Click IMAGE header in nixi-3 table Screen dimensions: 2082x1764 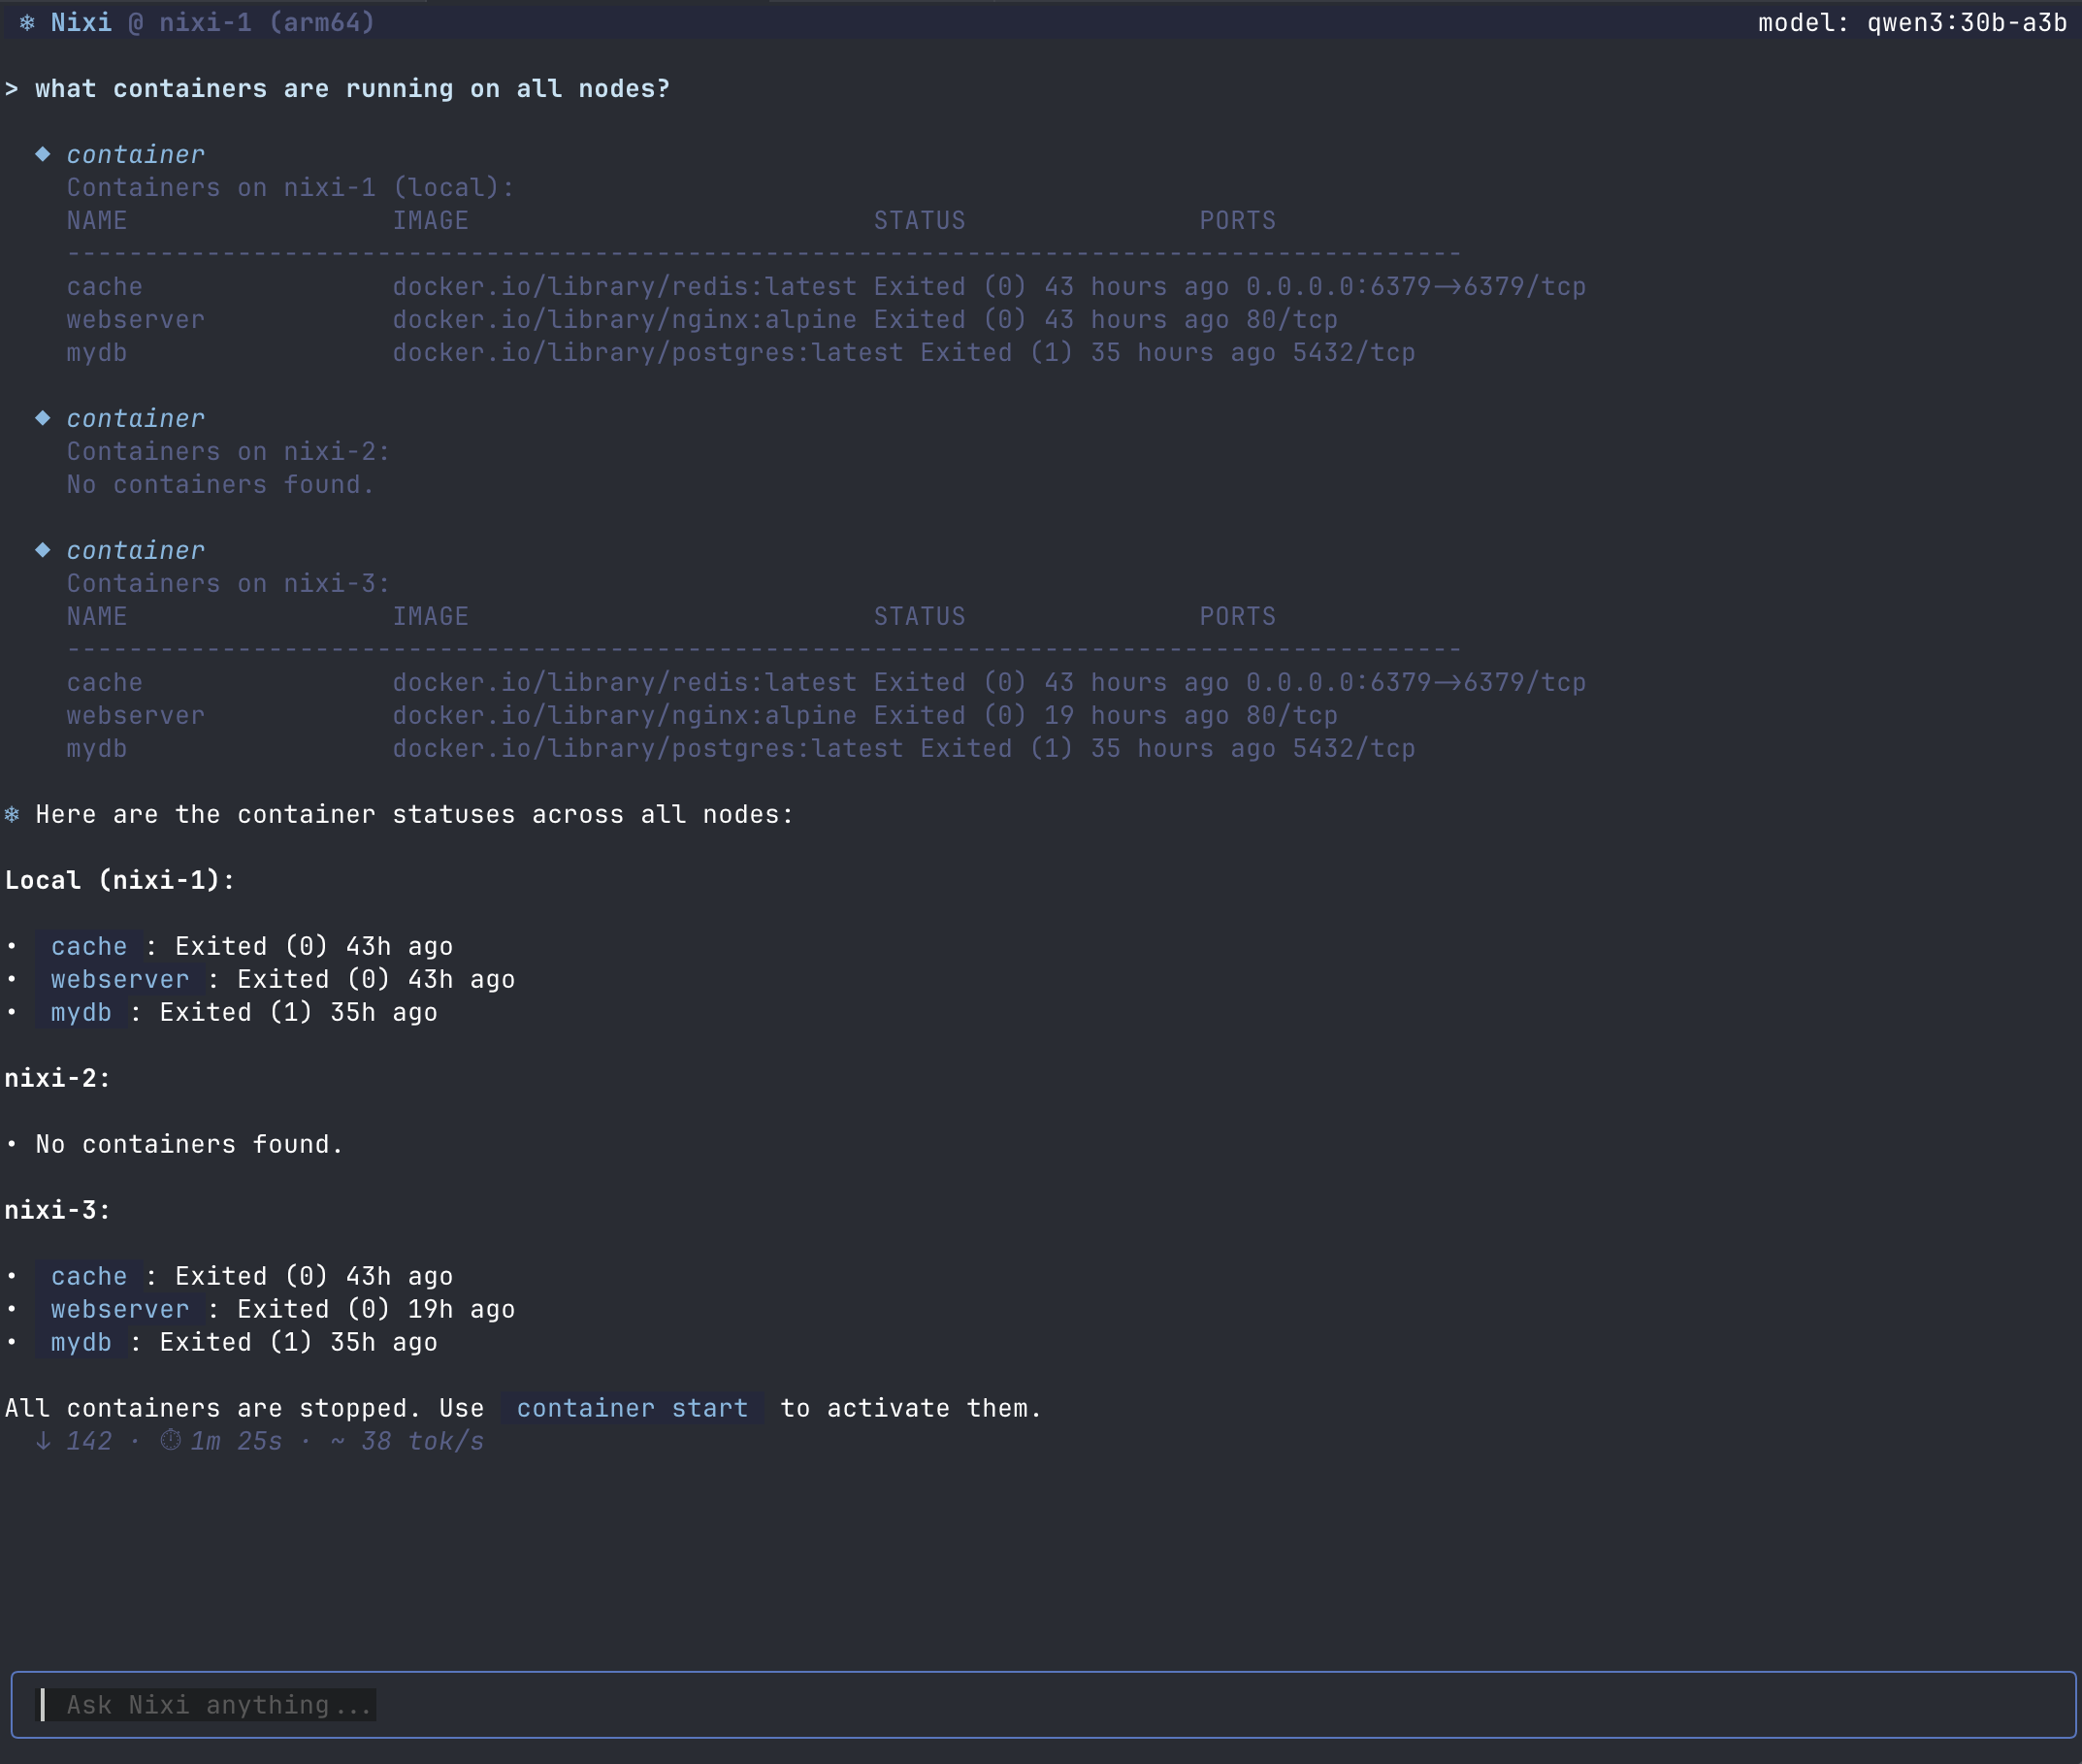pyautogui.click(x=430, y=616)
